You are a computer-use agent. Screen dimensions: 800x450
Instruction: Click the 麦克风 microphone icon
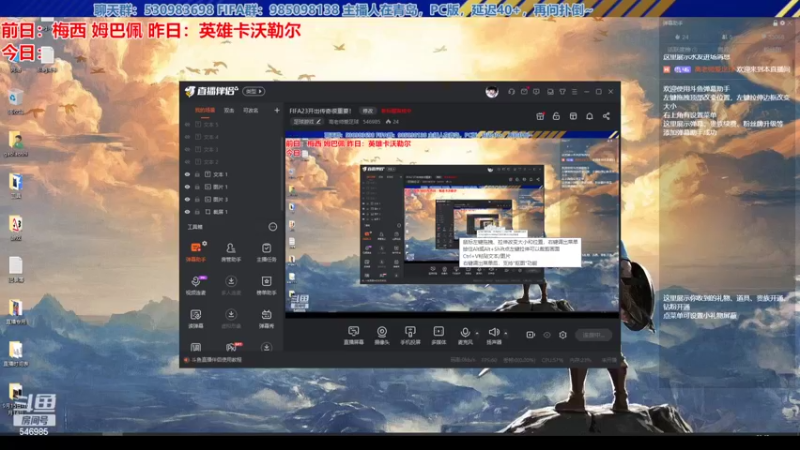tap(465, 333)
